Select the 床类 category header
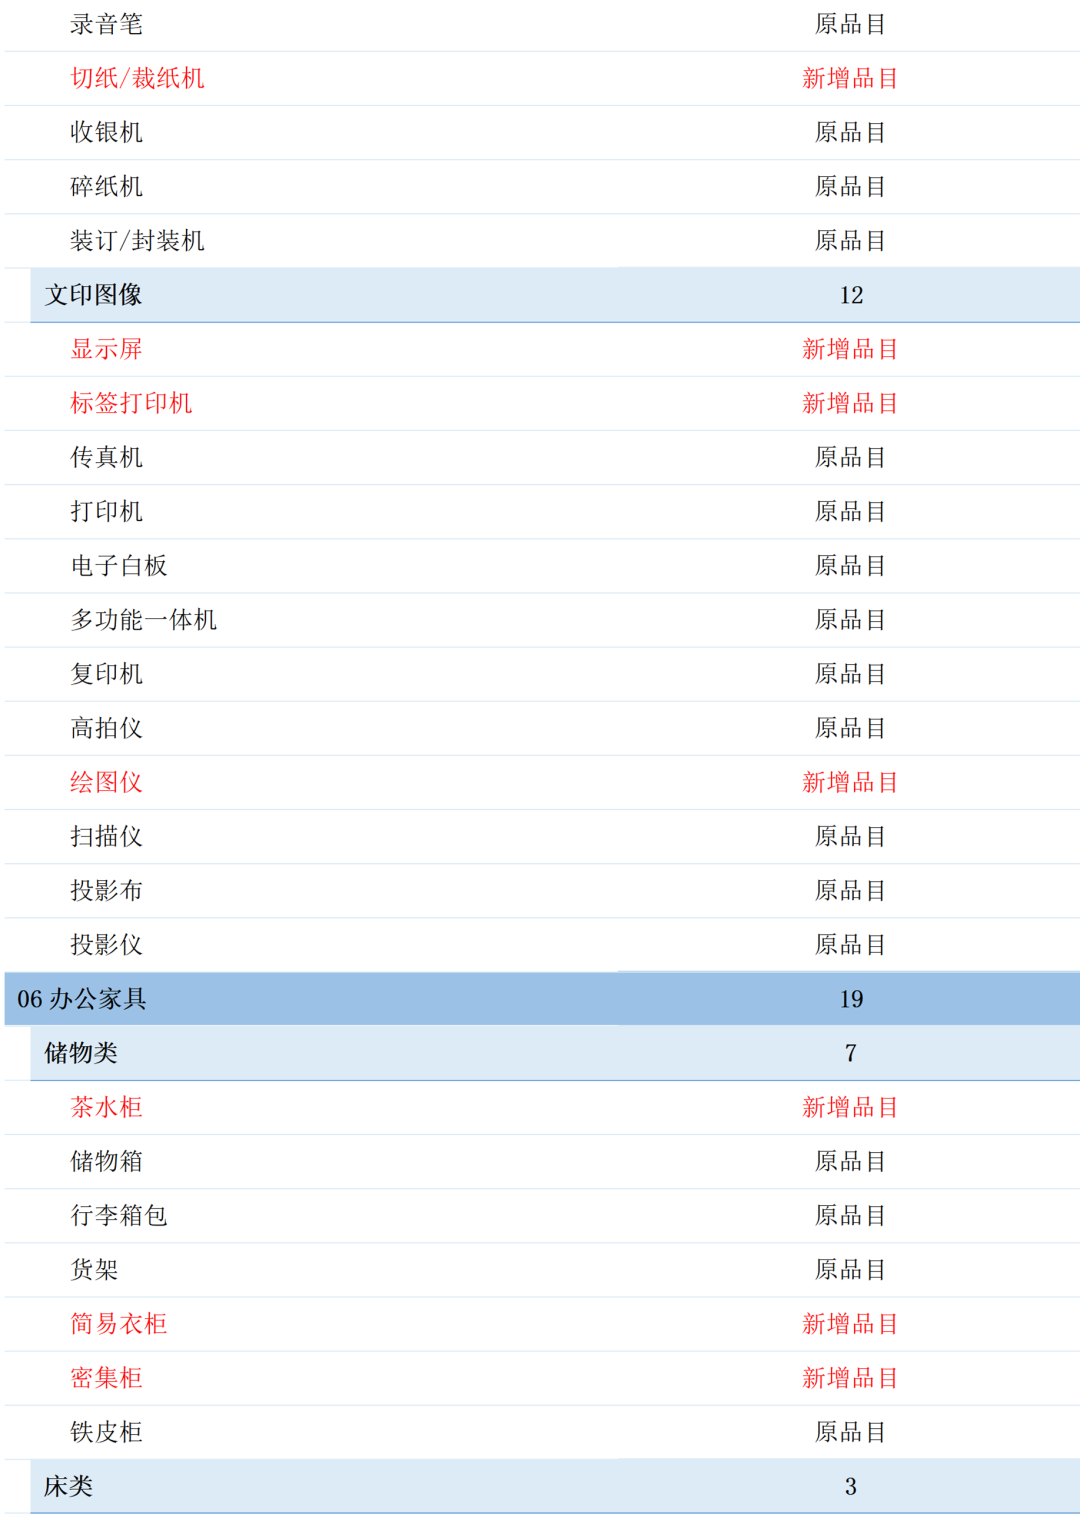Screen dimensions: 1080x1517 coord(69,1488)
